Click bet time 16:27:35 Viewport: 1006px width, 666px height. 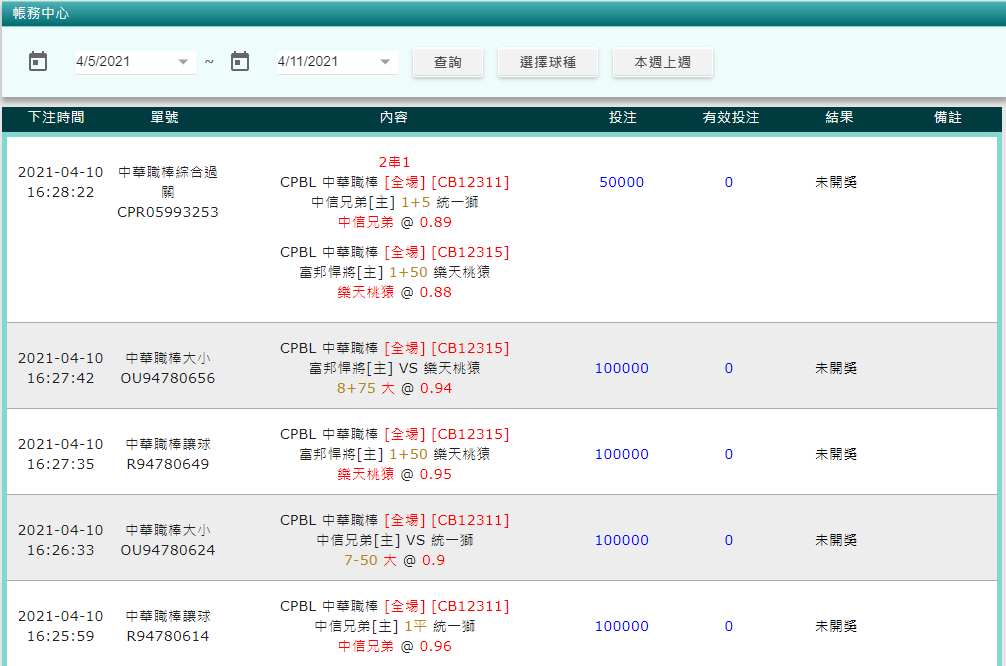[60, 465]
